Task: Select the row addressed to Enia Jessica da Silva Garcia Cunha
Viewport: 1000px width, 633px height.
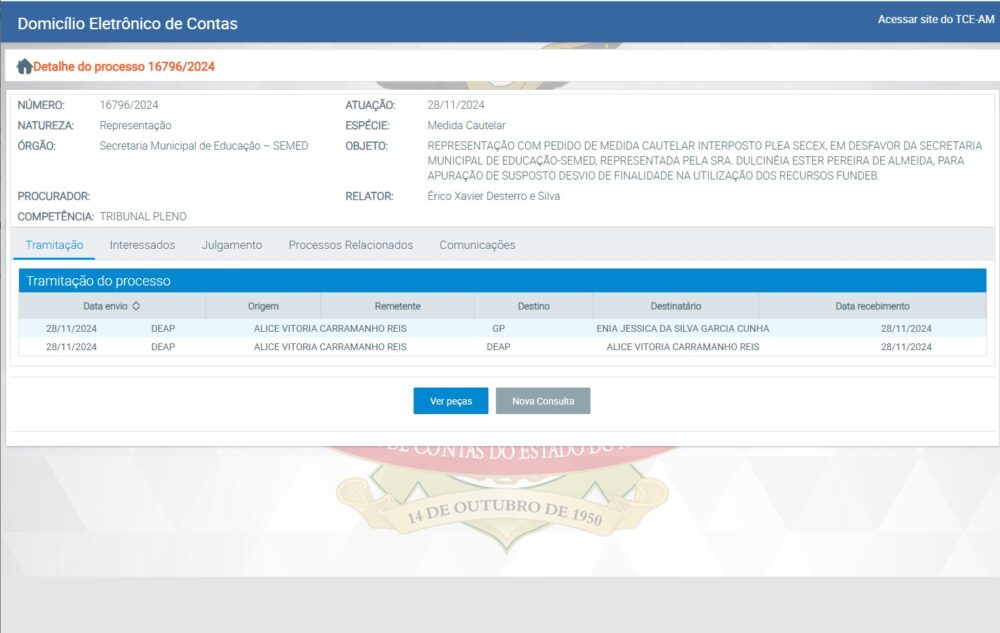Action: point(682,328)
